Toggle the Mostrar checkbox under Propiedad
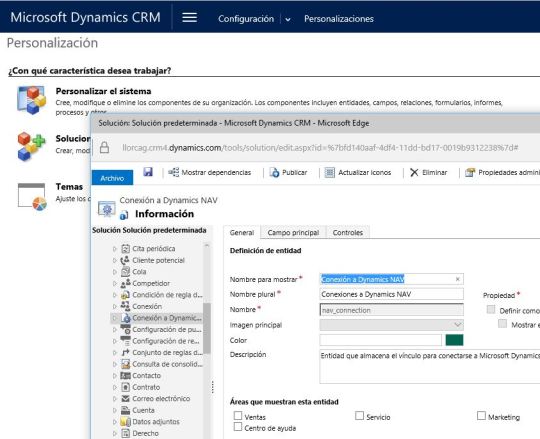The image size is (540, 439). [502, 324]
